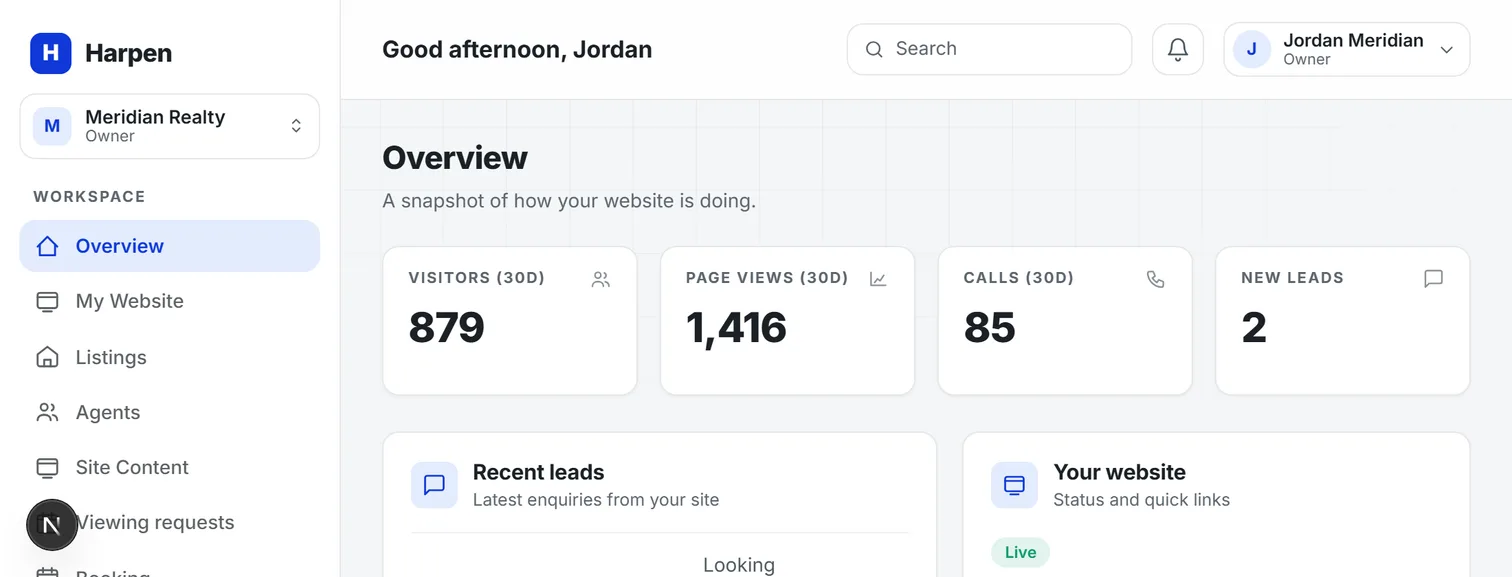Click the Page Views chart icon
Viewport: 1512px width, 577px height.
pyautogui.click(x=878, y=279)
